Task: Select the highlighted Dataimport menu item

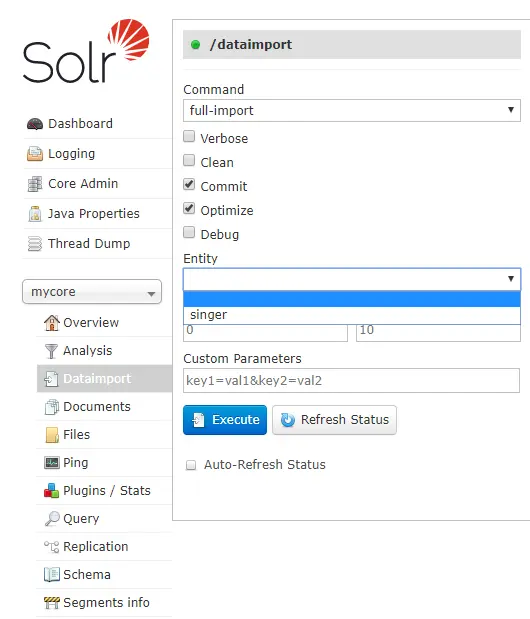Action: (105, 379)
